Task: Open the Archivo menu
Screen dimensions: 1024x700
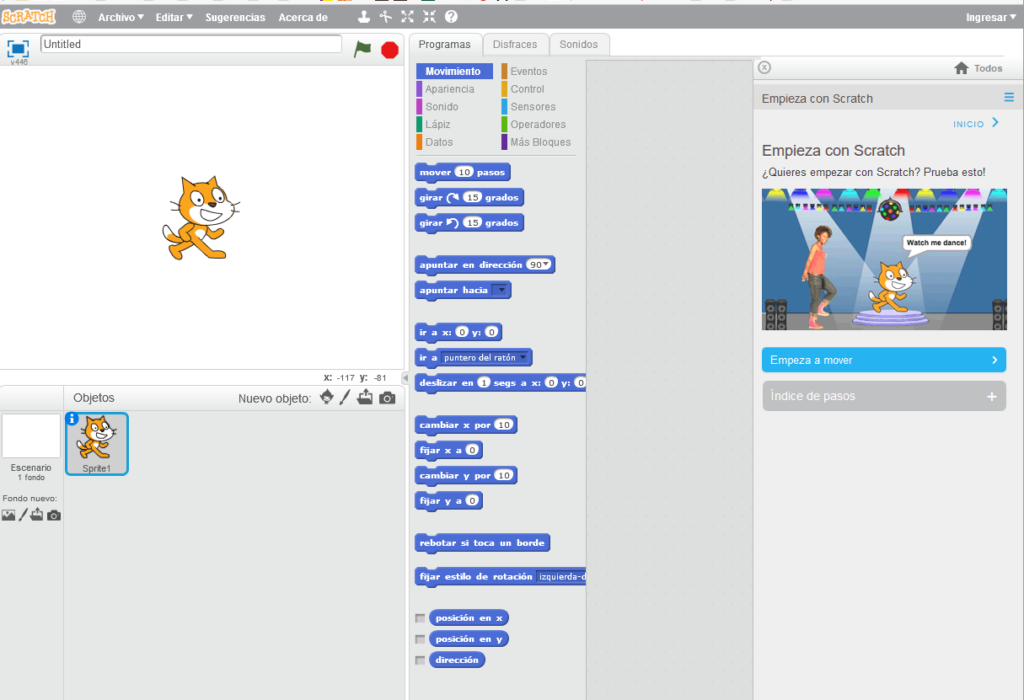Action: 120,17
